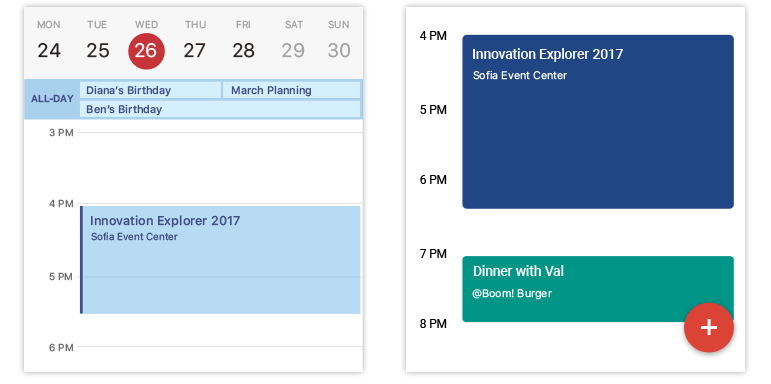Open the Dinner with Val appointment
Image resolution: width=771 pixels, height=384 pixels.
point(598,289)
